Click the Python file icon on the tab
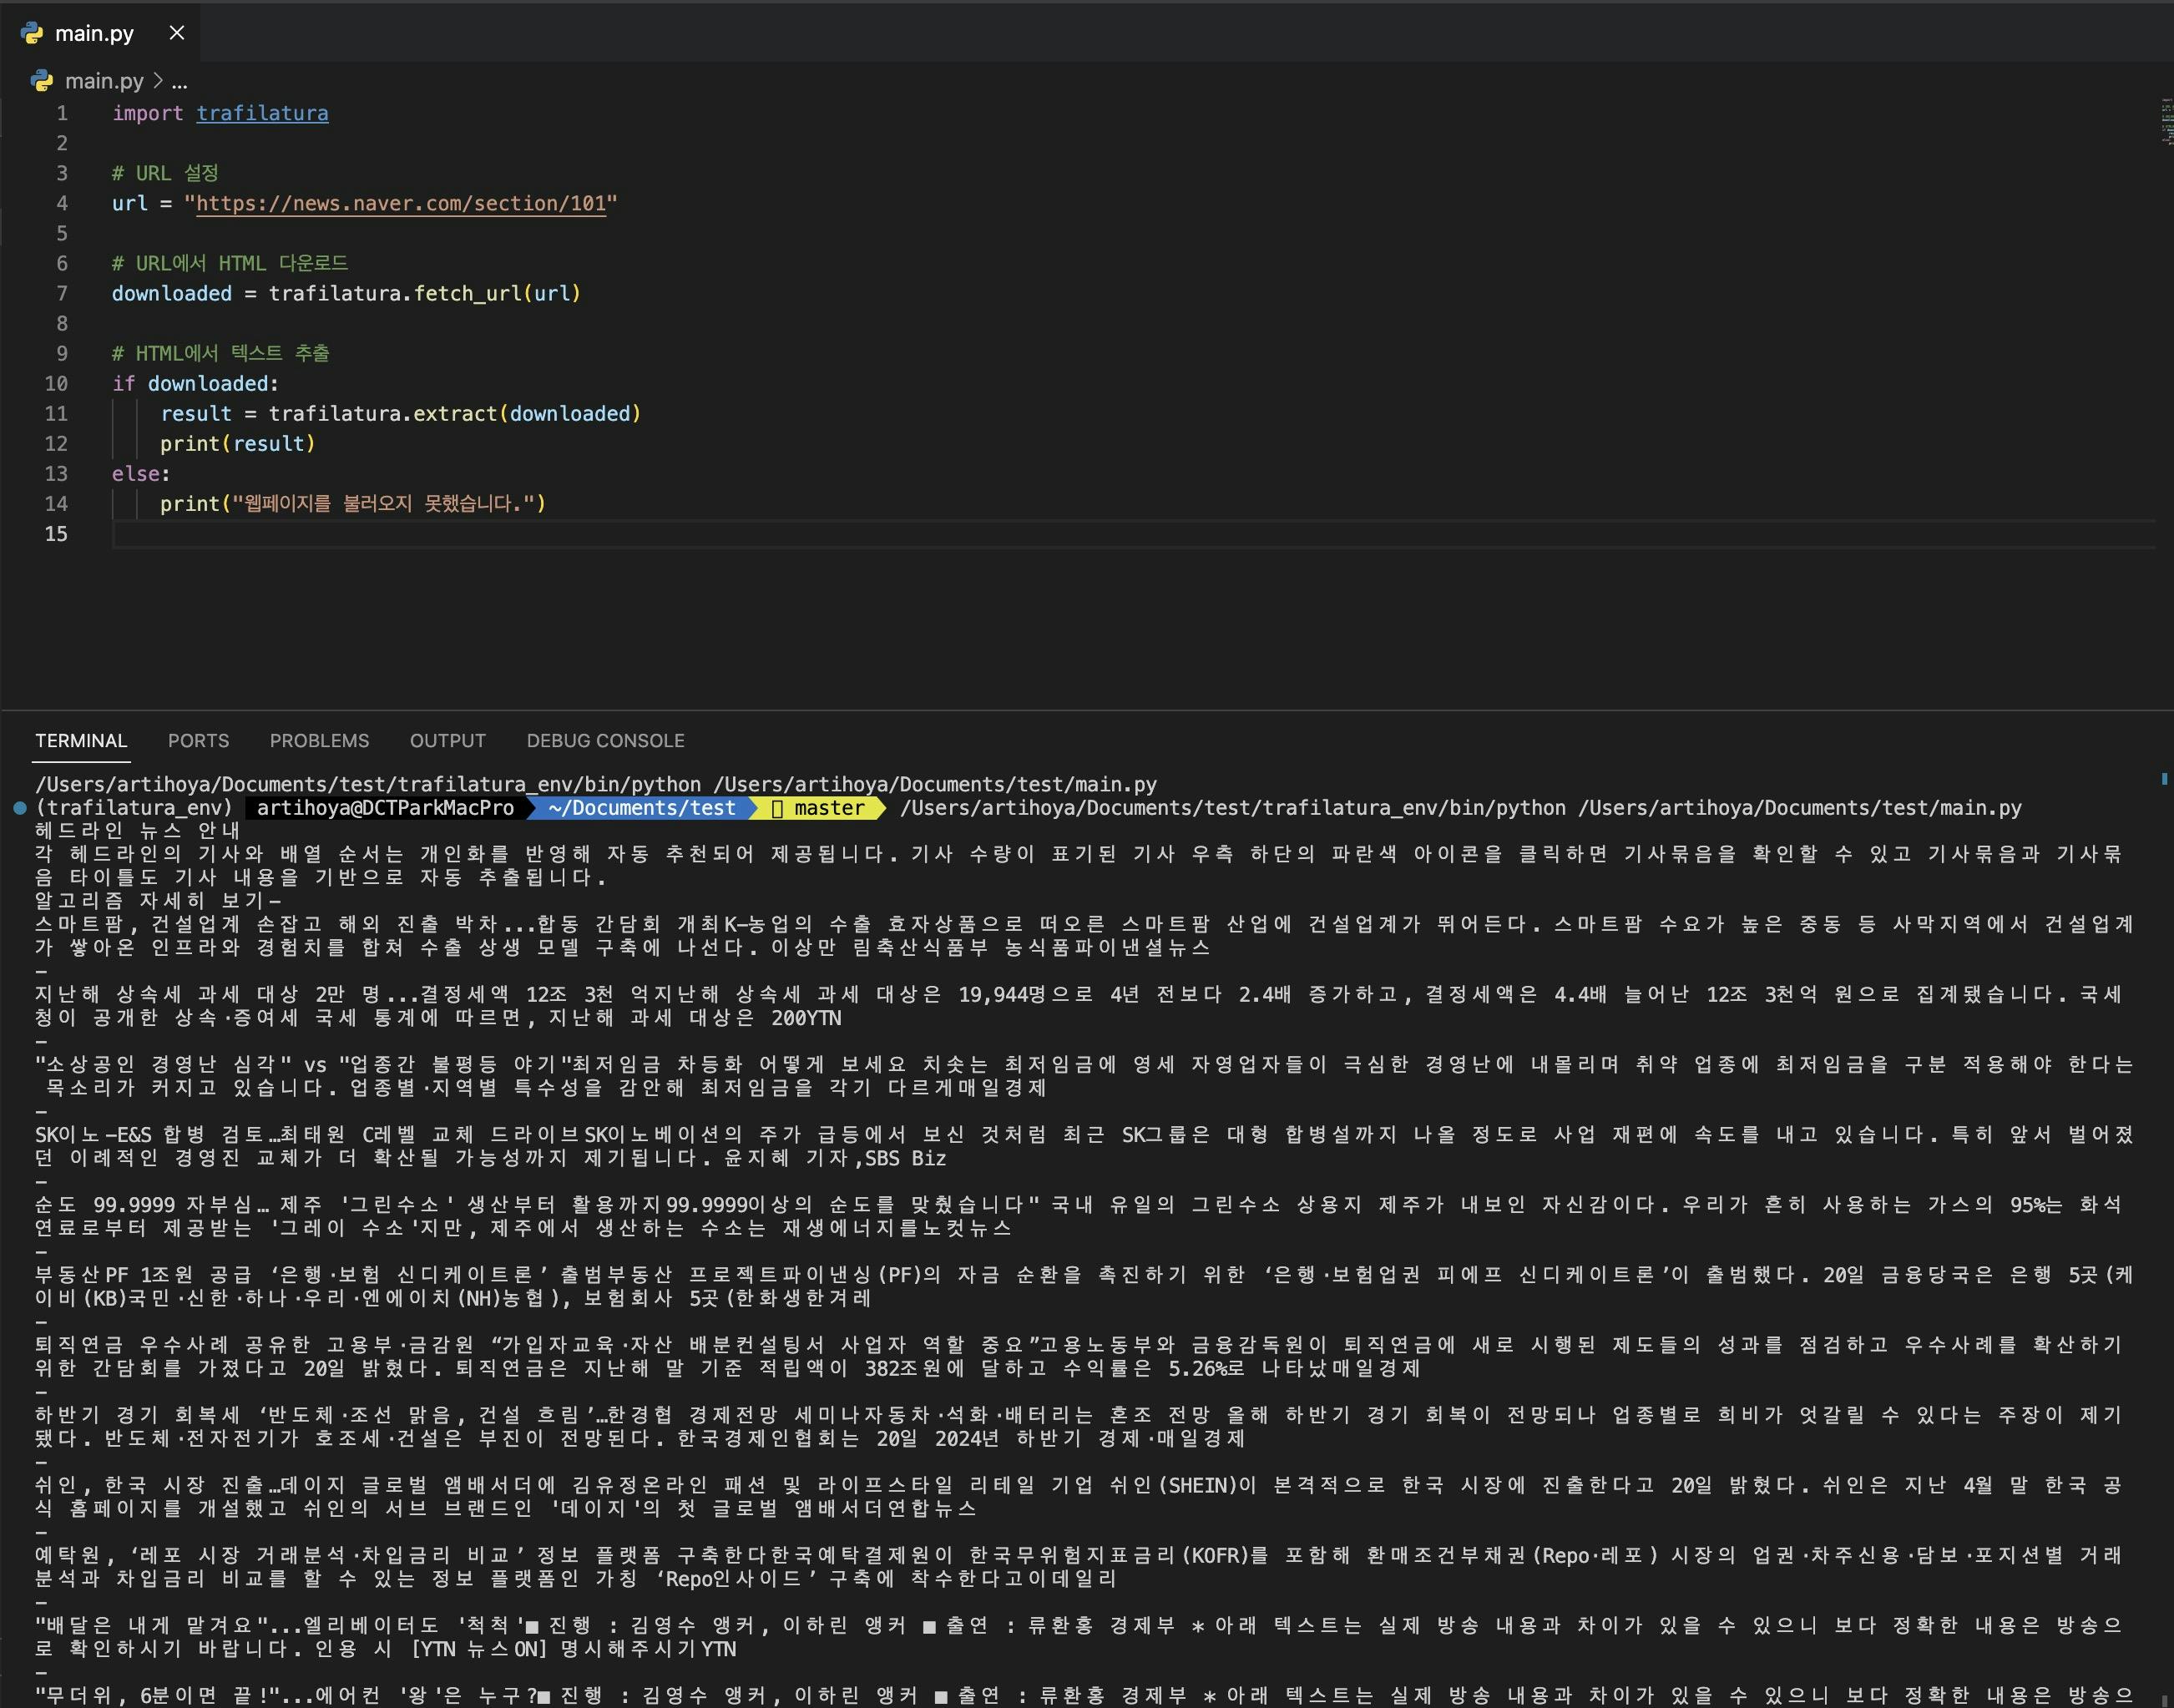This screenshot has height=1708, width=2174. pyautogui.click(x=32, y=33)
